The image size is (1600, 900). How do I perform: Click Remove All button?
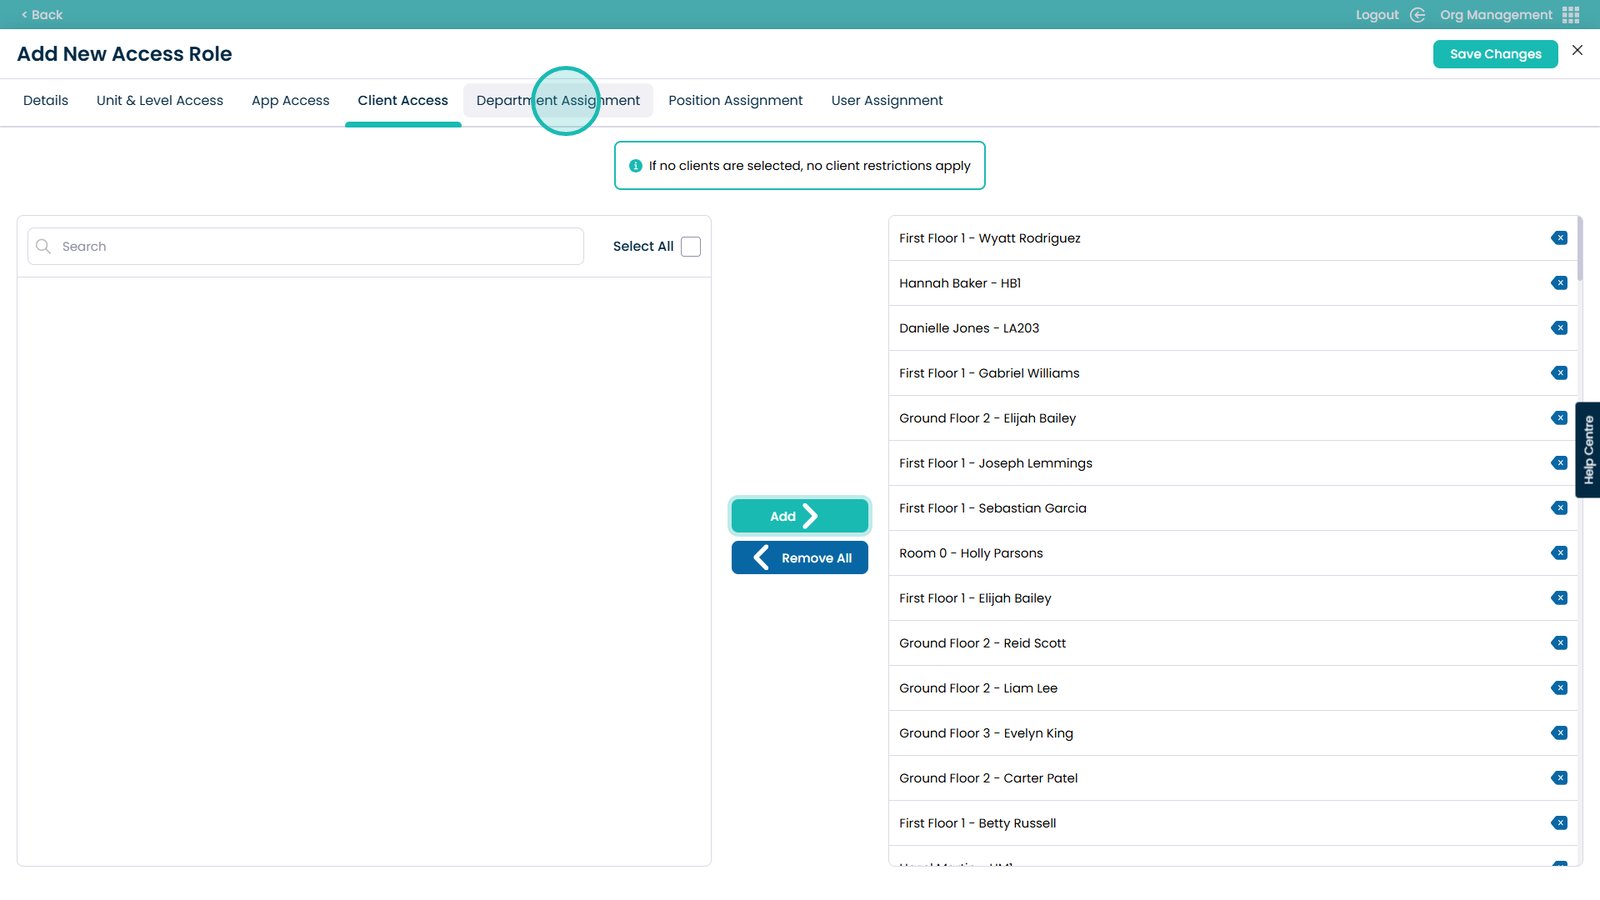(x=799, y=558)
